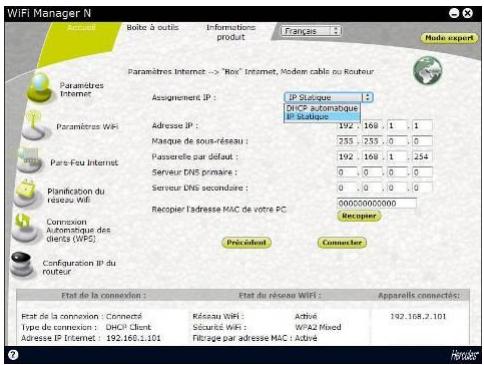This screenshot has height=365, width=484.
Task: Choose IP Statique from the list
Action: coord(322,117)
